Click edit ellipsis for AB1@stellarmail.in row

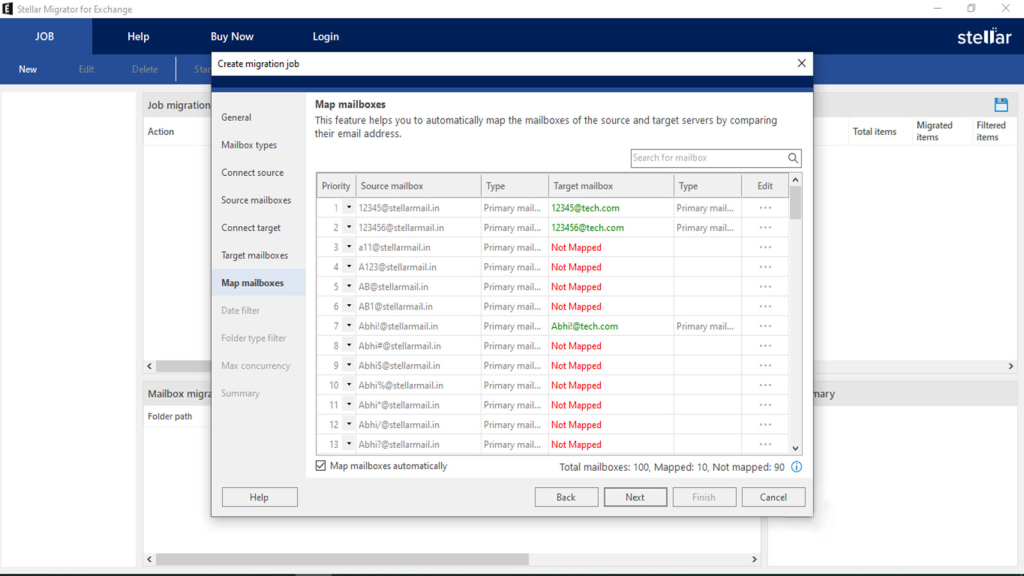point(765,307)
